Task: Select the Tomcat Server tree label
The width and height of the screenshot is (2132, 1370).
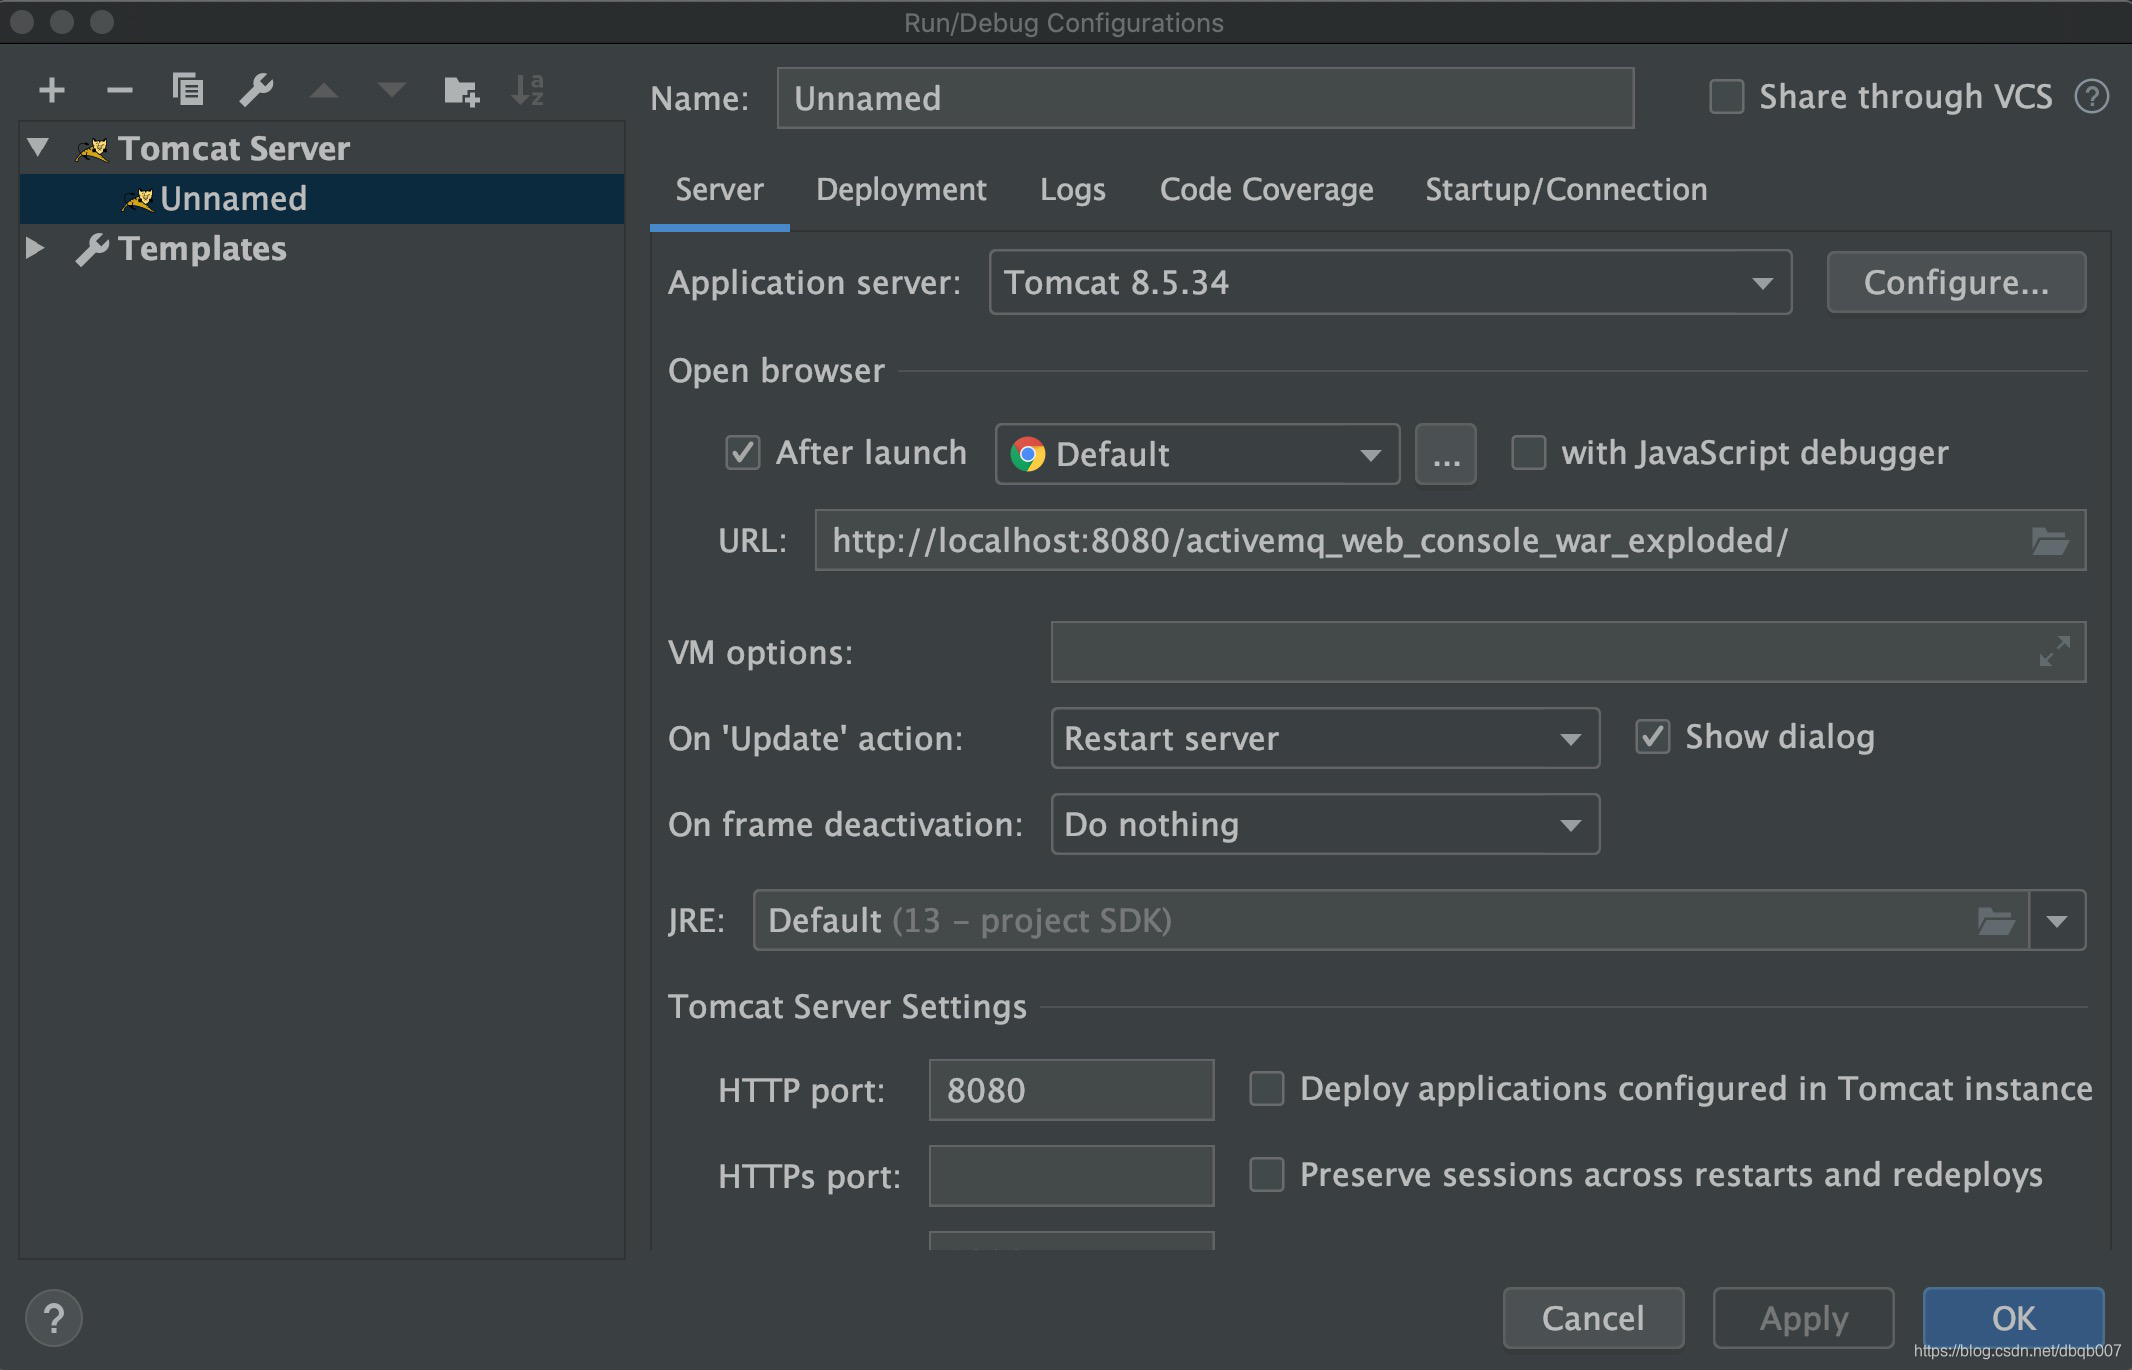Action: coord(234,149)
